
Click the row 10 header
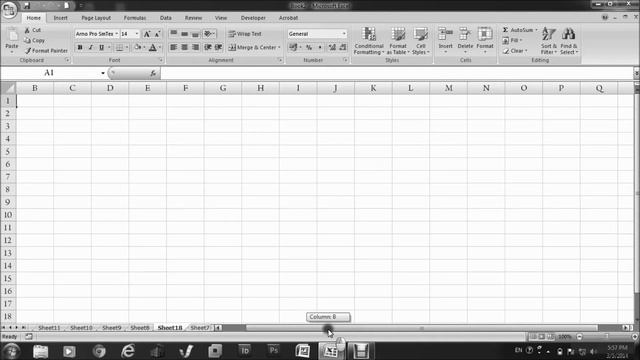click(x=8, y=215)
